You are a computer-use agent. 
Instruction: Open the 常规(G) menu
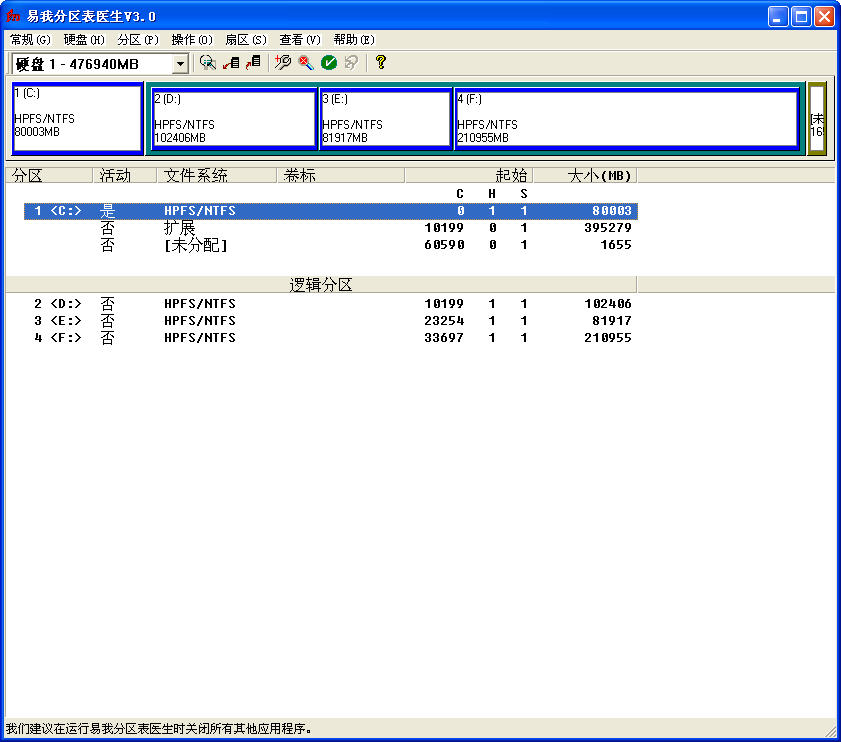[29, 40]
